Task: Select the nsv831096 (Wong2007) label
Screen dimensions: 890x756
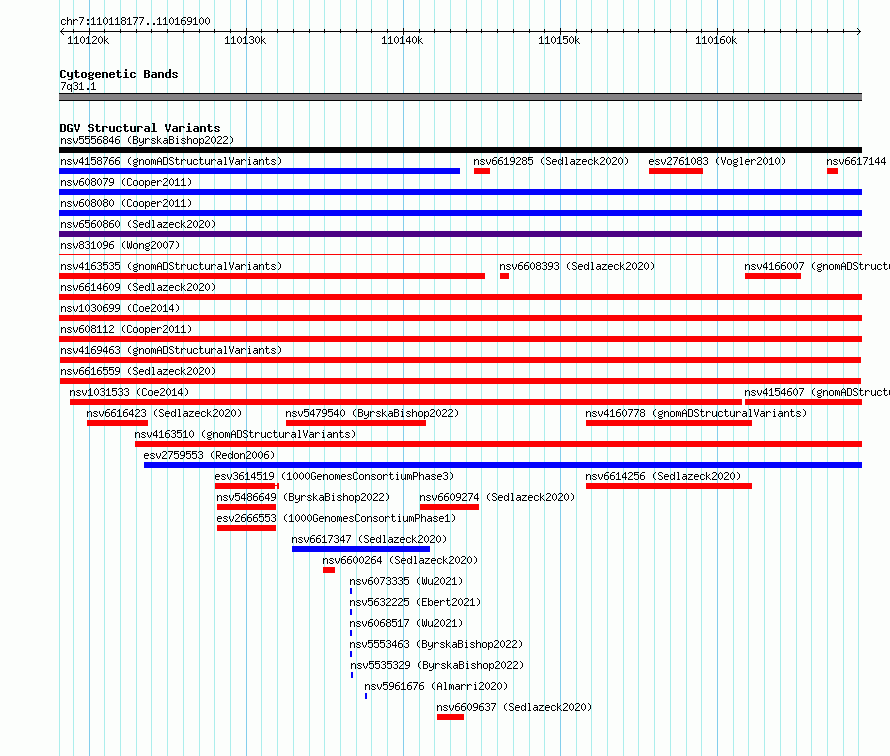Action: [120, 245]
